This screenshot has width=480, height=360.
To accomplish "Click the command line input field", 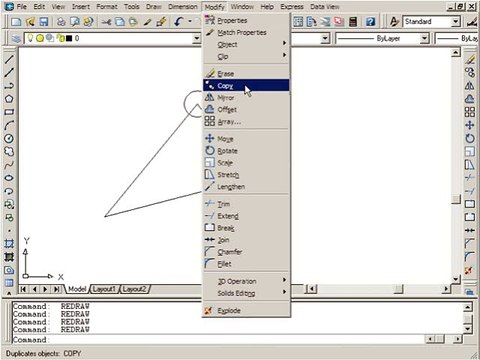I will click(218, 340).
